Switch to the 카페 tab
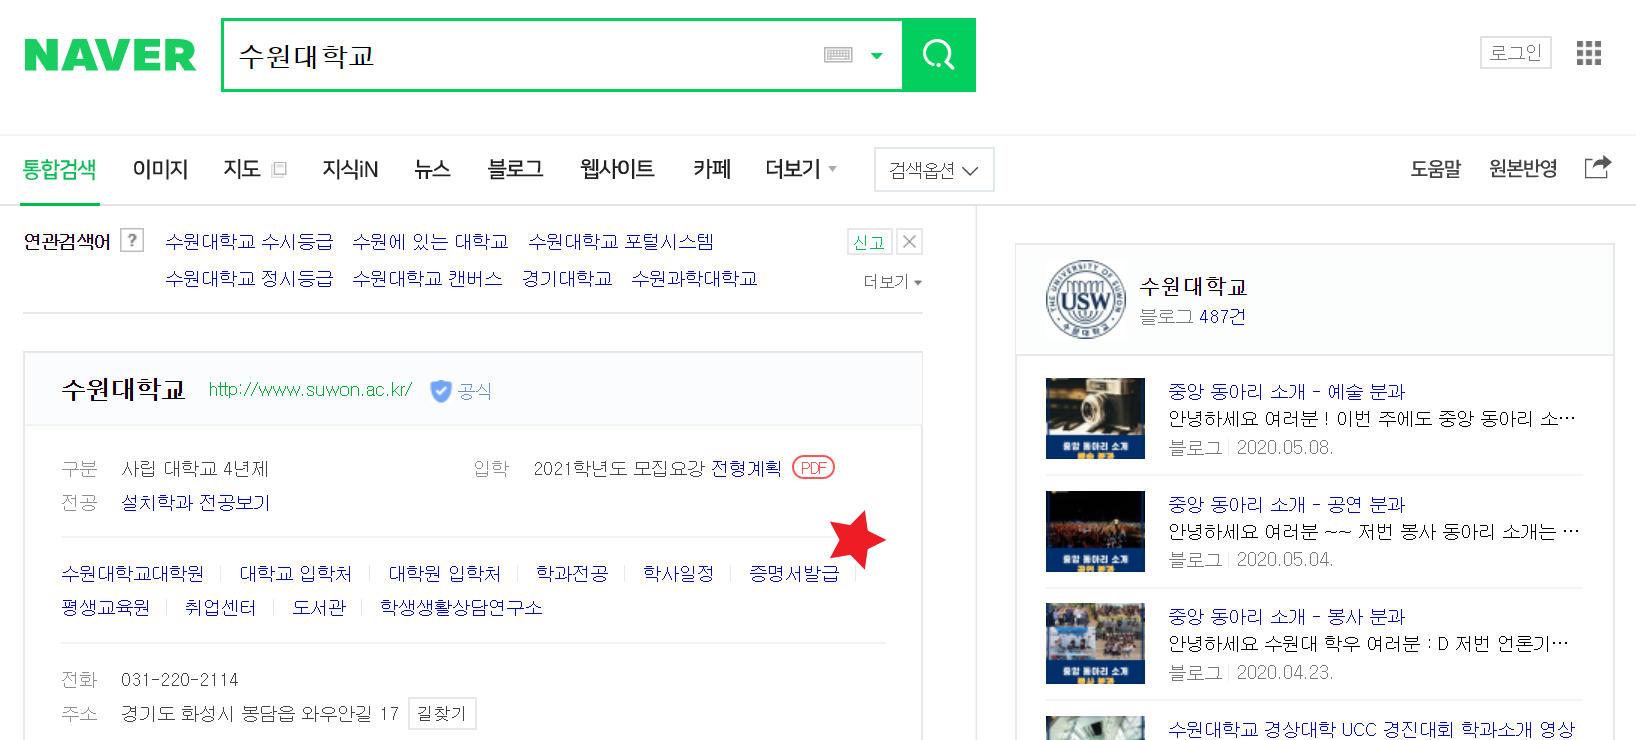This screenshot has width=1636, height=740. 712,169
